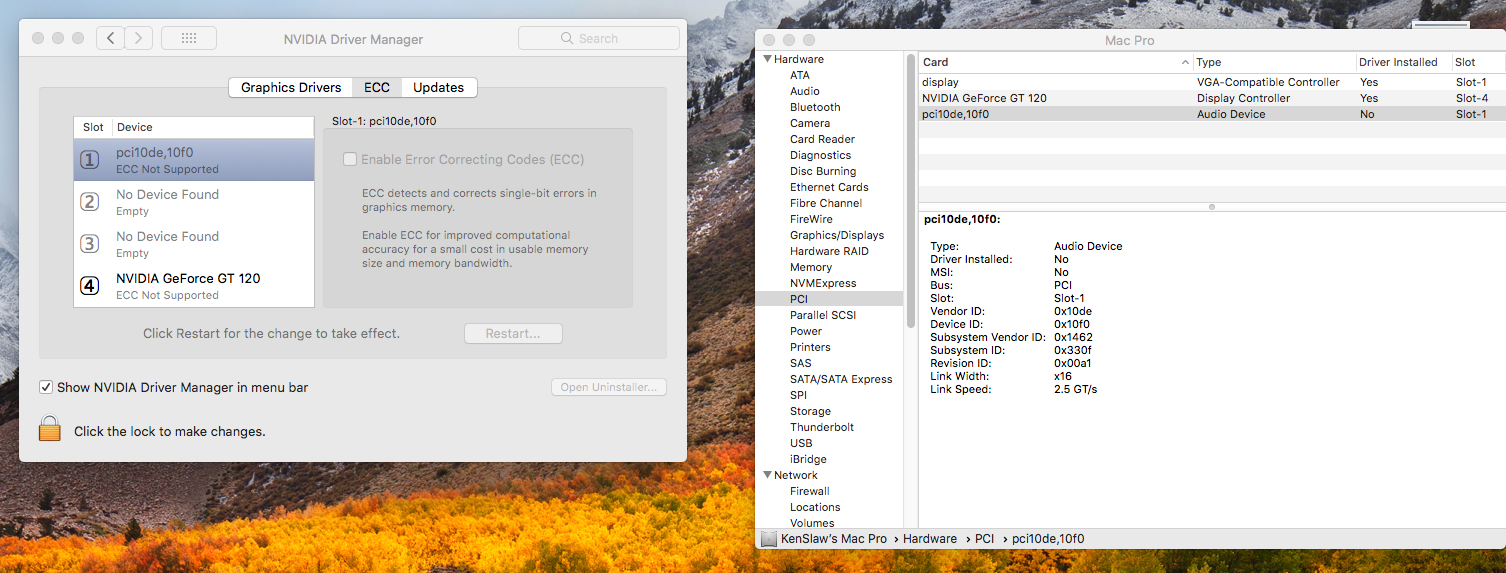Viewport: 1506px width, 573px height.
Task: Select slot 4 icon for GeForce GT 120
Action: 90,286
